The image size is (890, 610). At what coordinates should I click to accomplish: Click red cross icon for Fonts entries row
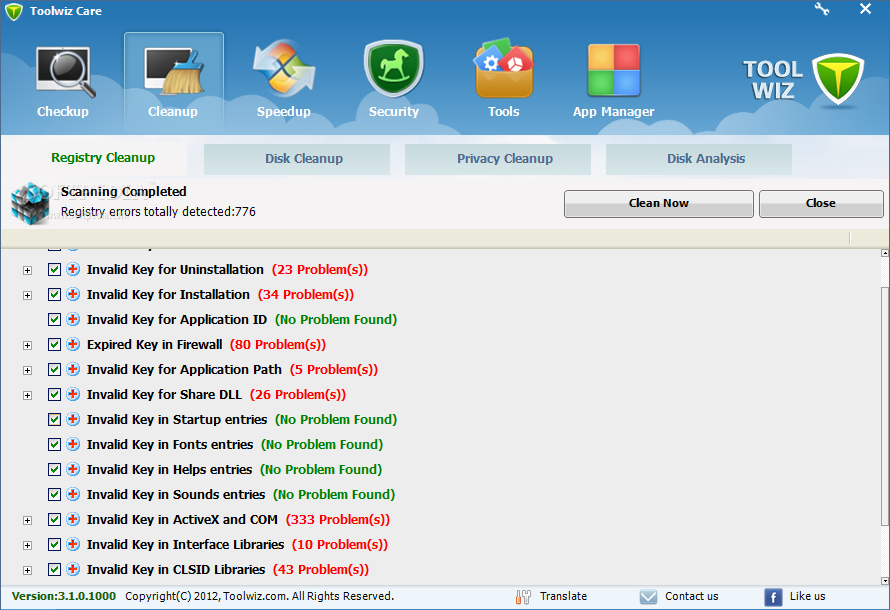[x=73, y=444]
